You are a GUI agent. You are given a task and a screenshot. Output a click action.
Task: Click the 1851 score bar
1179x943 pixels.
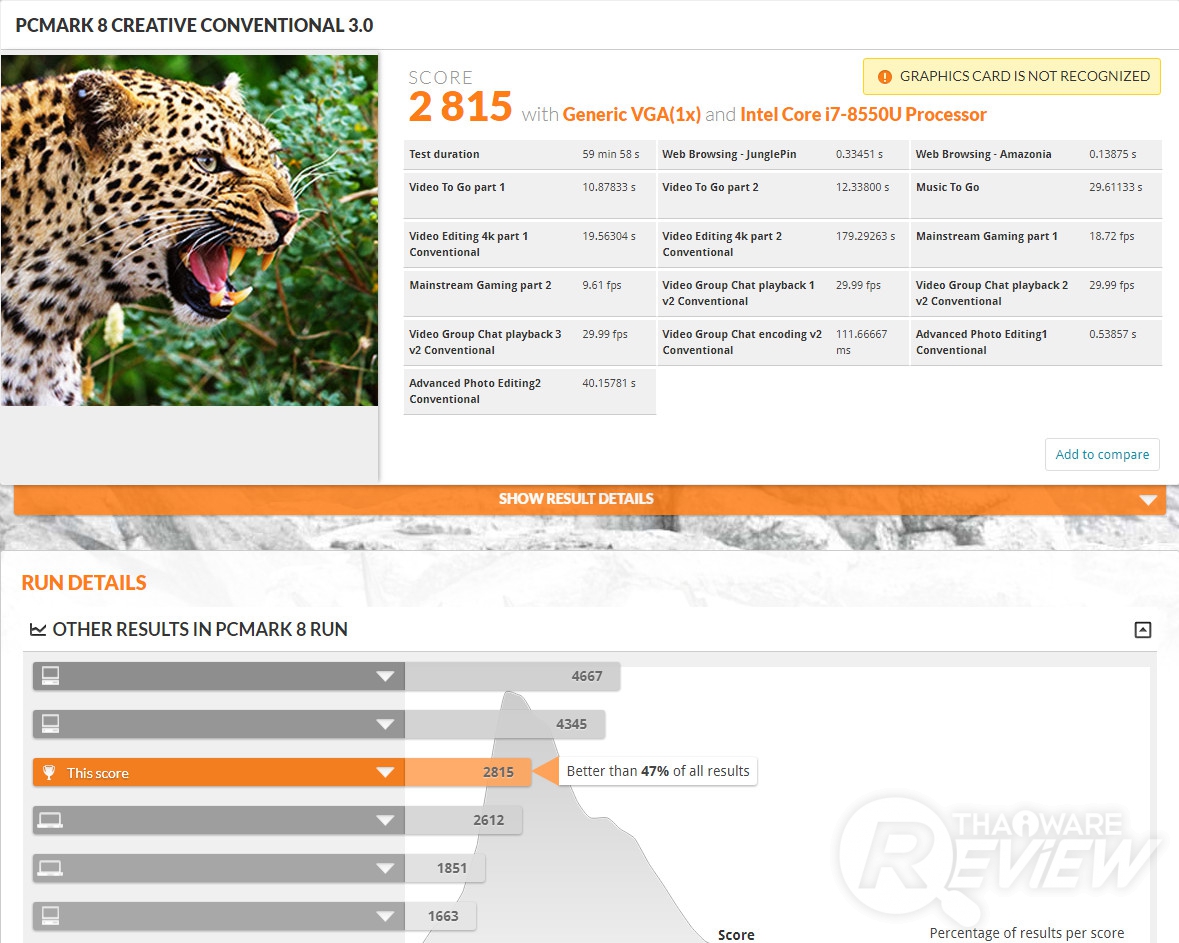(x=444, y=869)
